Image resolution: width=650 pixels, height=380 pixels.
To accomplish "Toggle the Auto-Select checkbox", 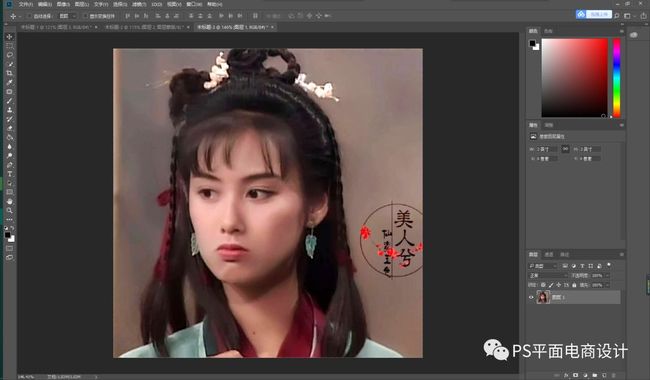I will click(29, 16).
